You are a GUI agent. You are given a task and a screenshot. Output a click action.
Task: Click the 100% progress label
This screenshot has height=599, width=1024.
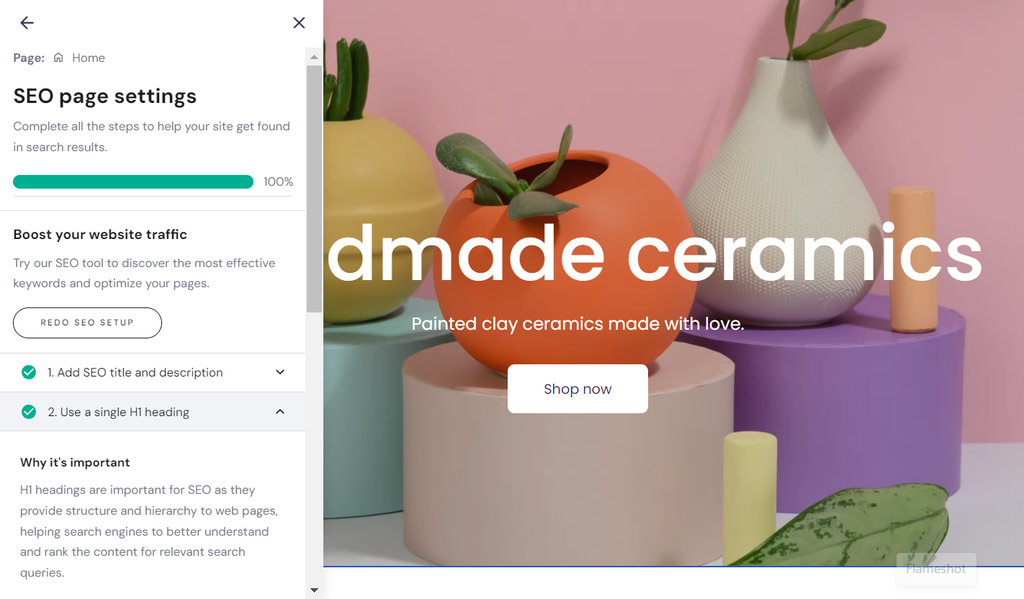[278, 182]
